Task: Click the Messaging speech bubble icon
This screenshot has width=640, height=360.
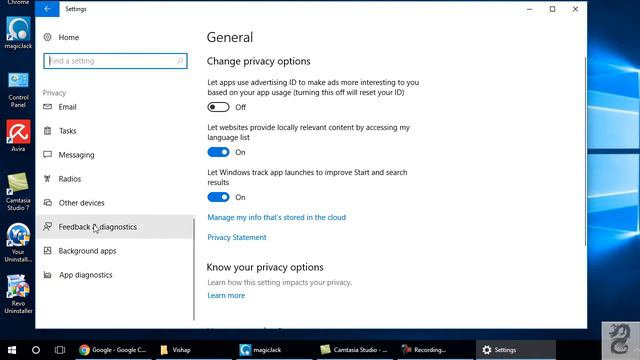Action: pos(48,154)
